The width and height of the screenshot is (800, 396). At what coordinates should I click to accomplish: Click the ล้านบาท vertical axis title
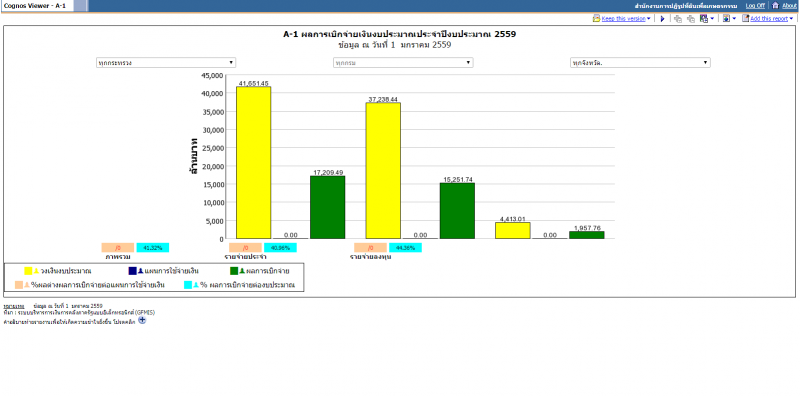(194, 156)
